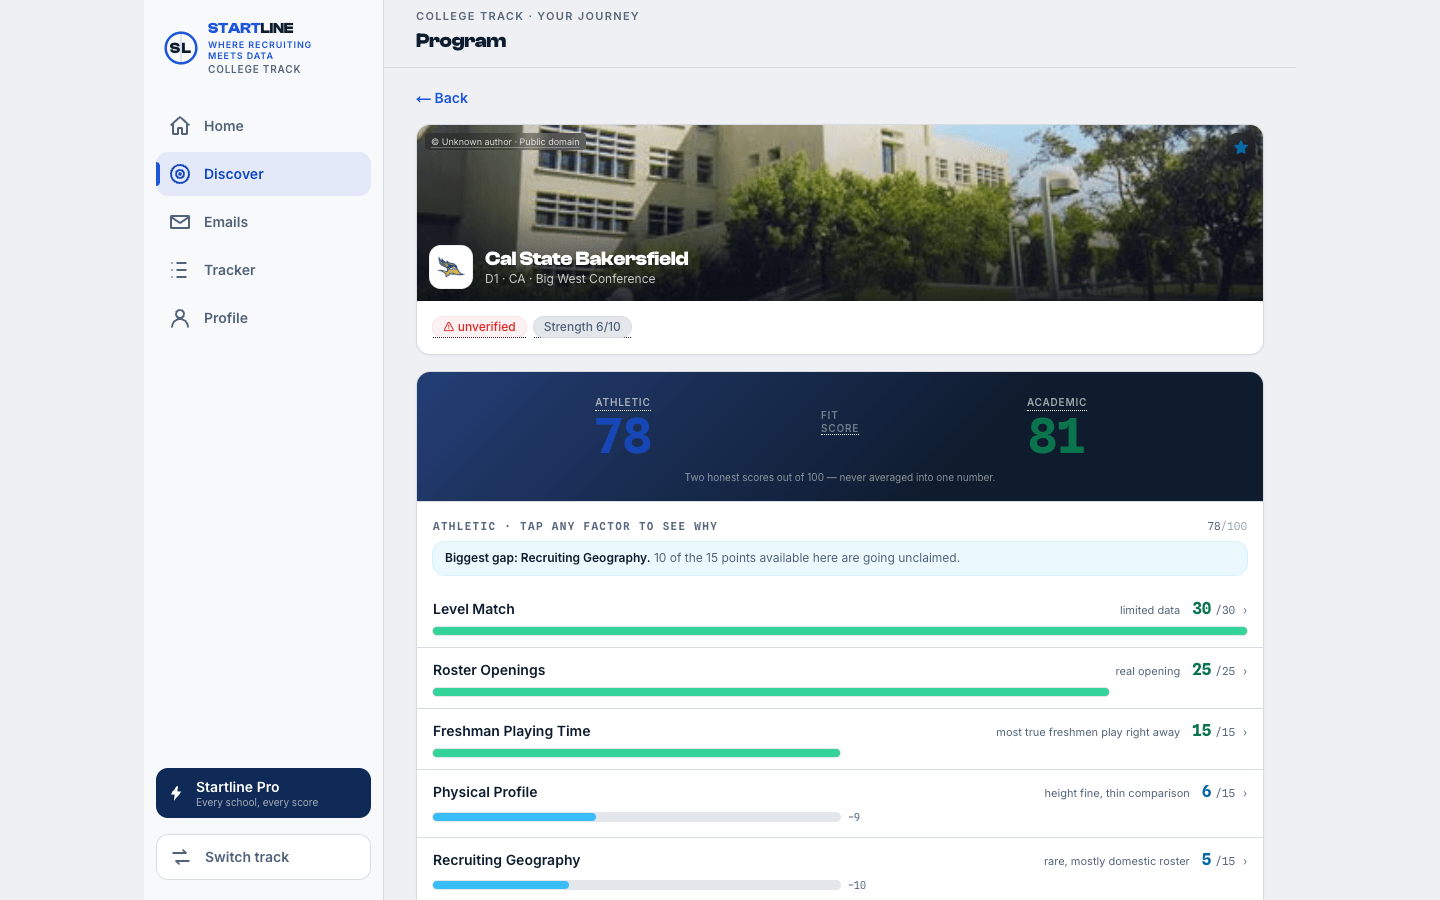Expand the Physical Profile chevron
Viewport: 1440px width, 900px height.
coord(1245,793)
